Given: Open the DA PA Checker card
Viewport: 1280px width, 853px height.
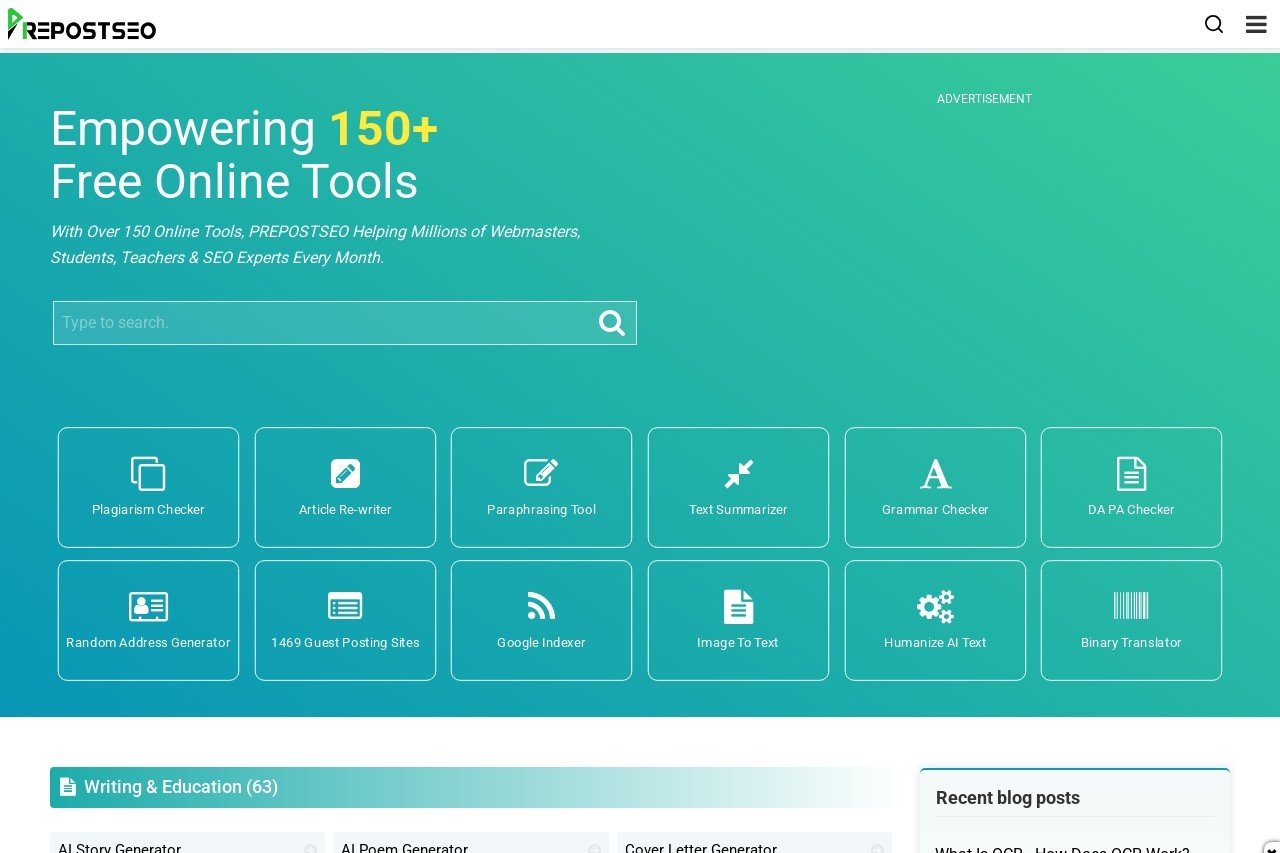Looking at the screenshot, I should [x=1131, y=487].
